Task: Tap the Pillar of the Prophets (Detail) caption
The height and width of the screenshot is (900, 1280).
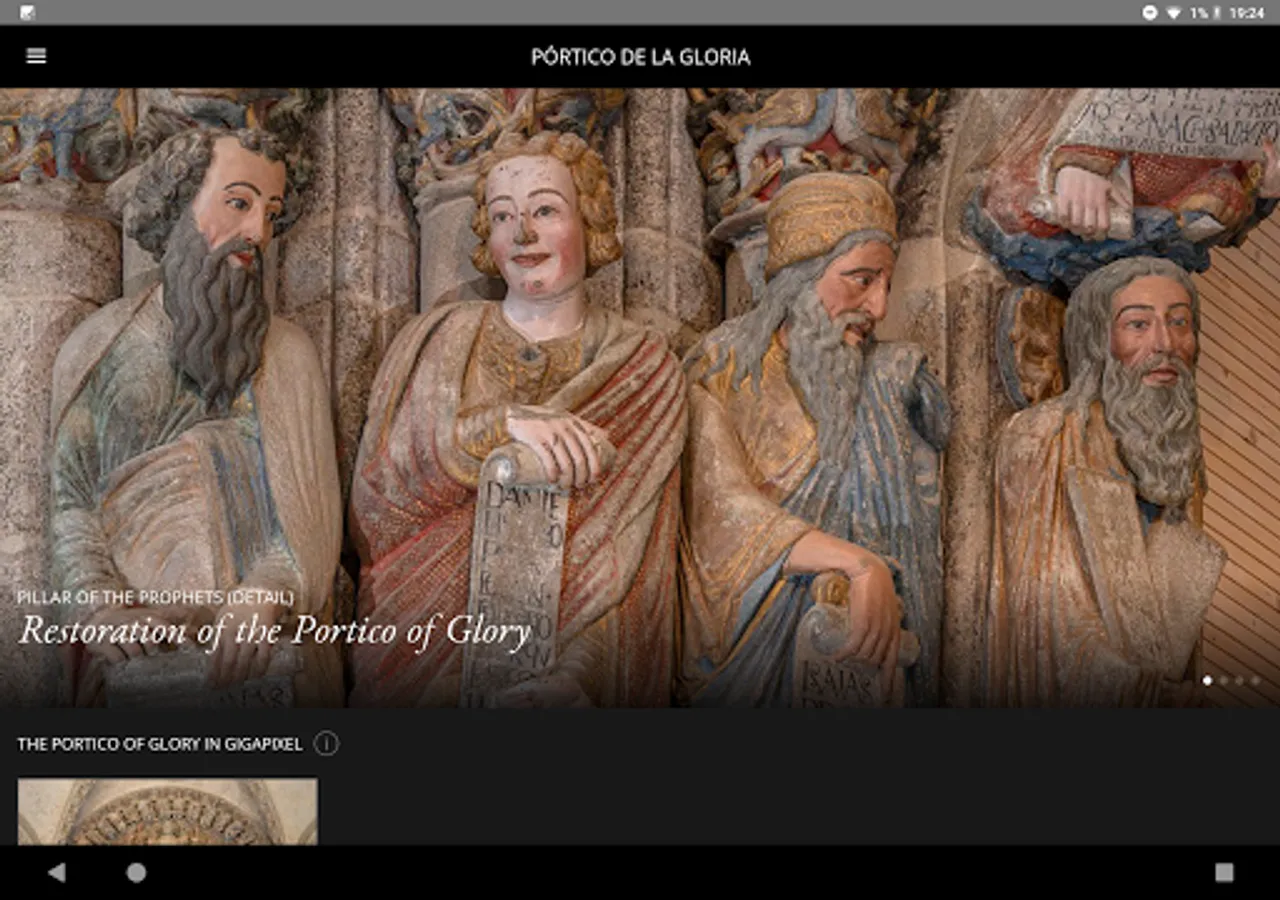Action: 156,597
